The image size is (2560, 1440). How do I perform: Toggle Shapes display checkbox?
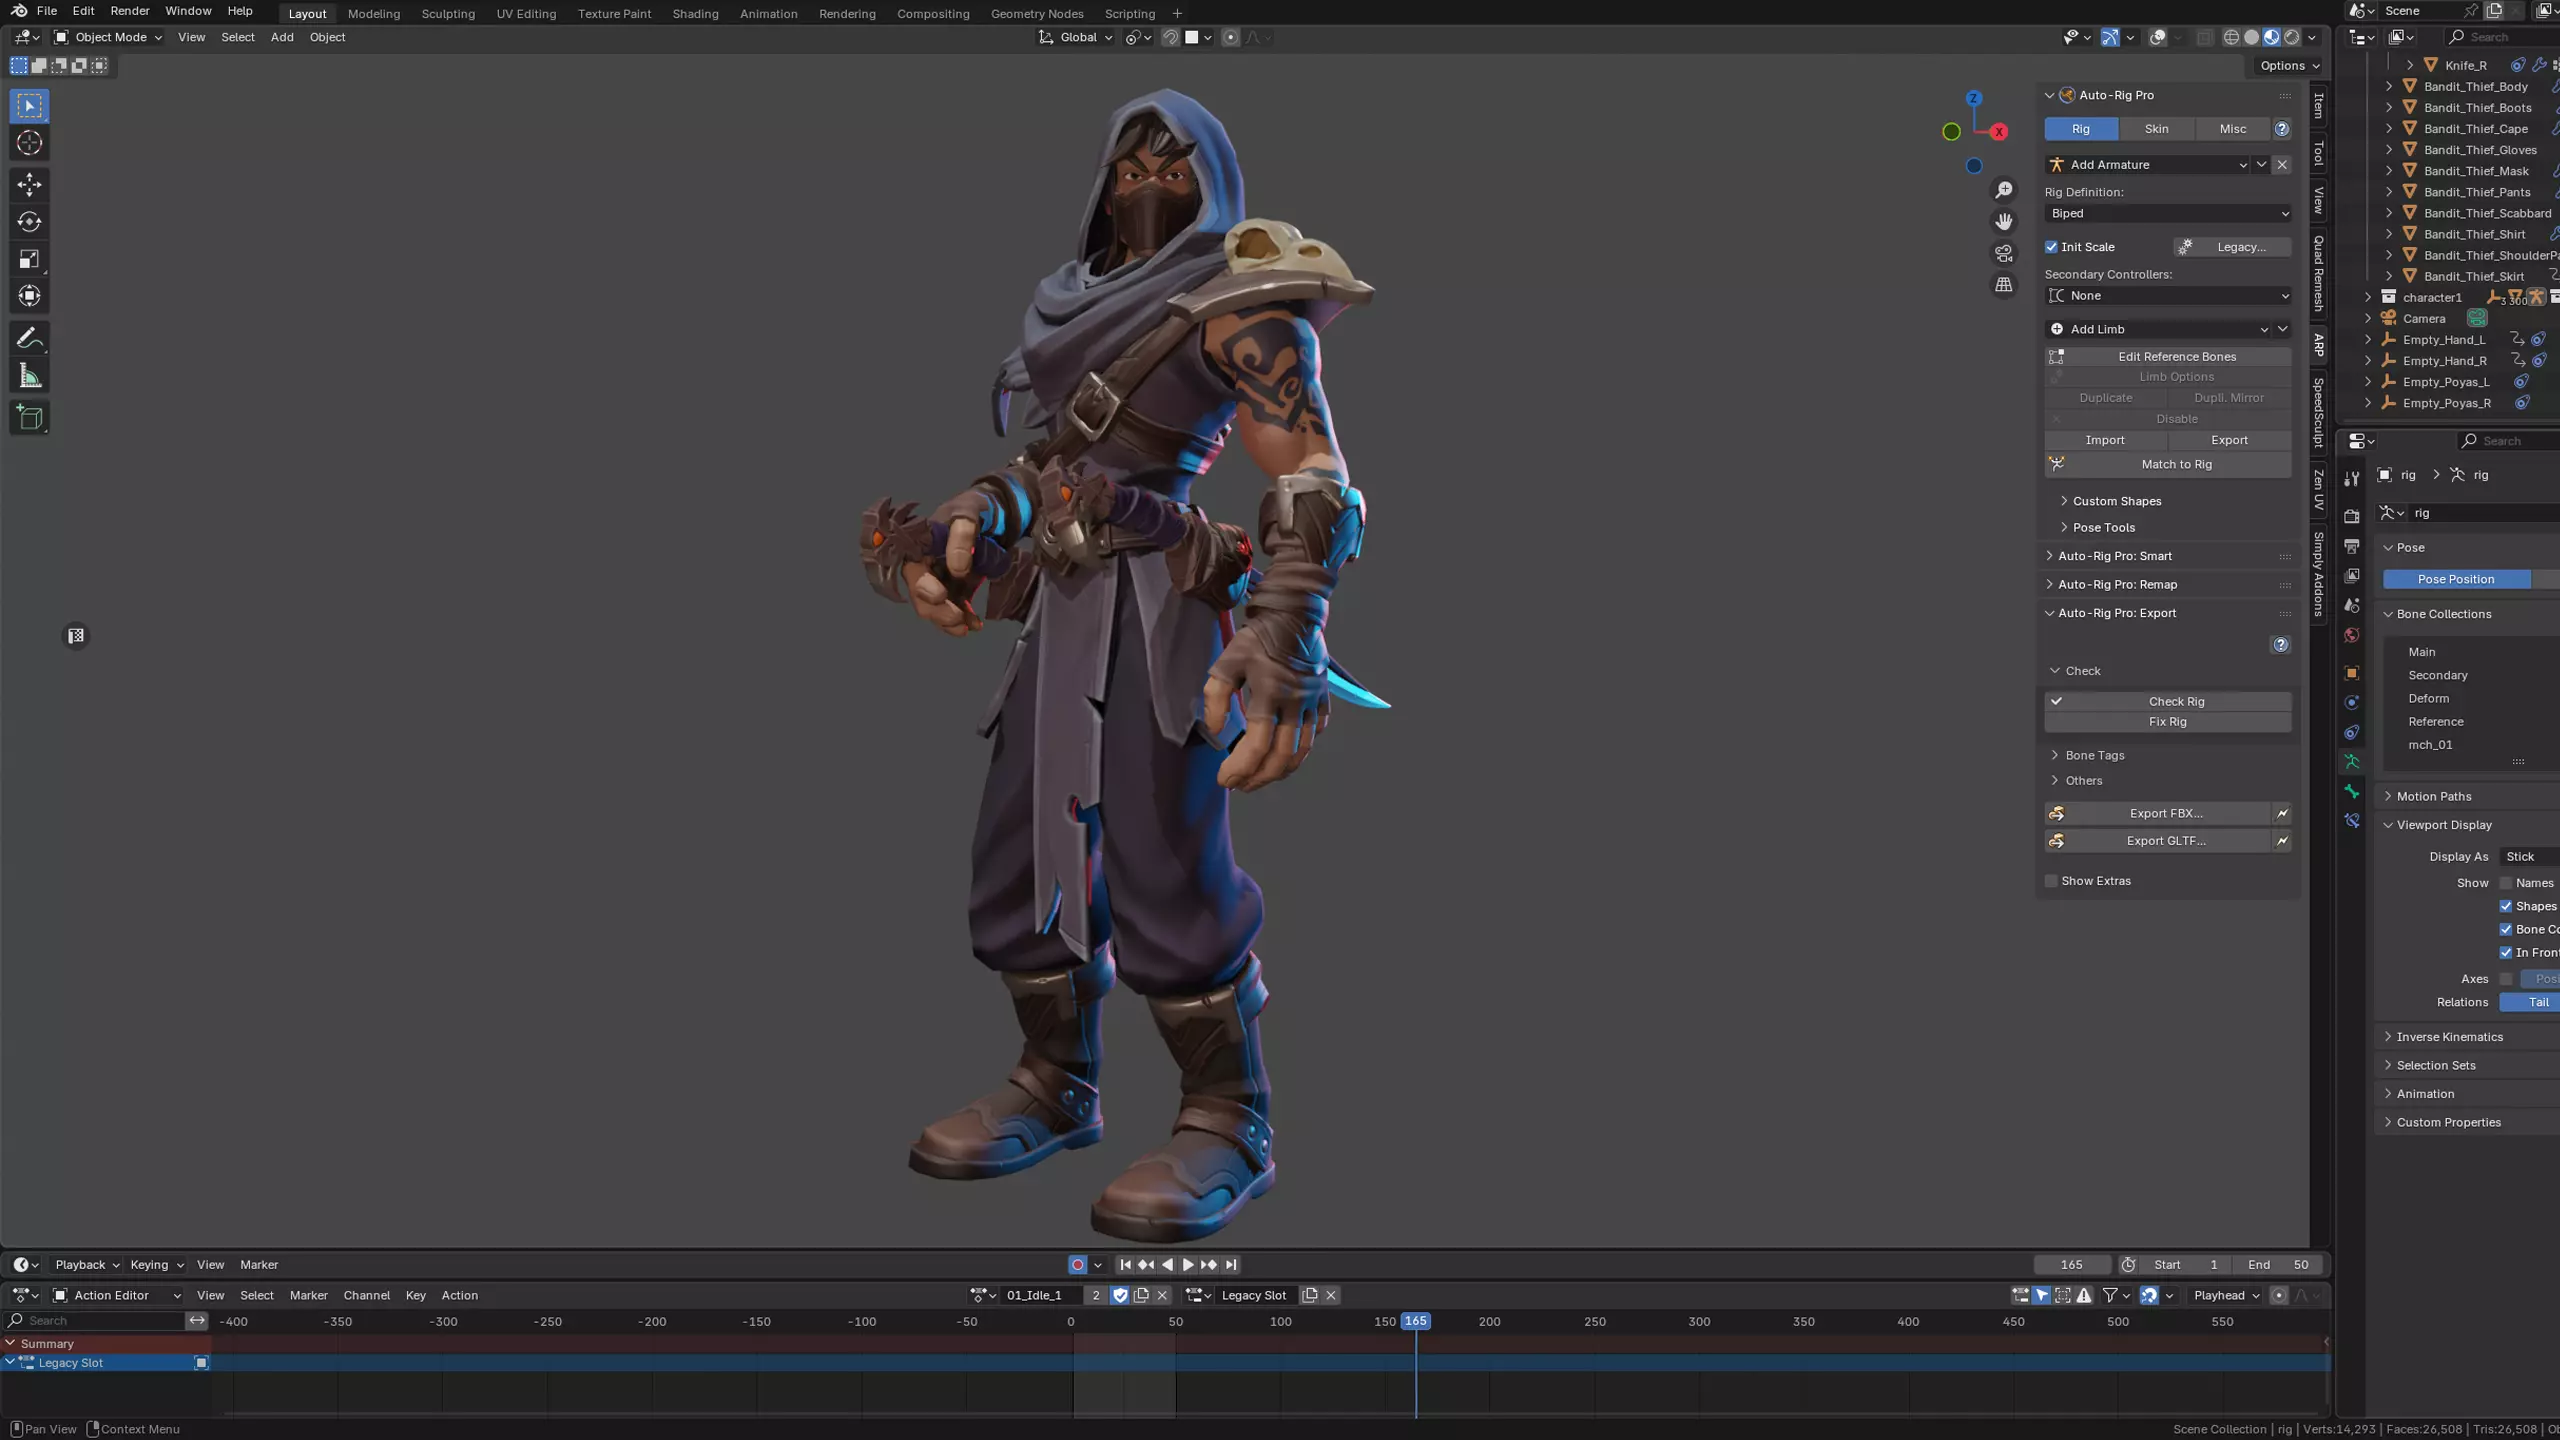tap(2506, 907)
